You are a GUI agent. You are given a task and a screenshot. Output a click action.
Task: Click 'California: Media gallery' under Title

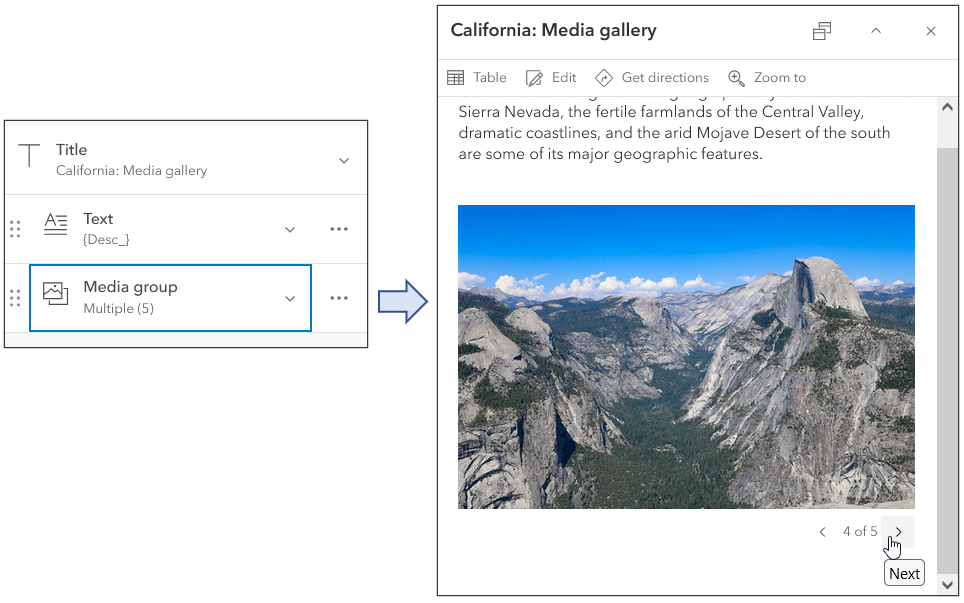coord(132,170)
